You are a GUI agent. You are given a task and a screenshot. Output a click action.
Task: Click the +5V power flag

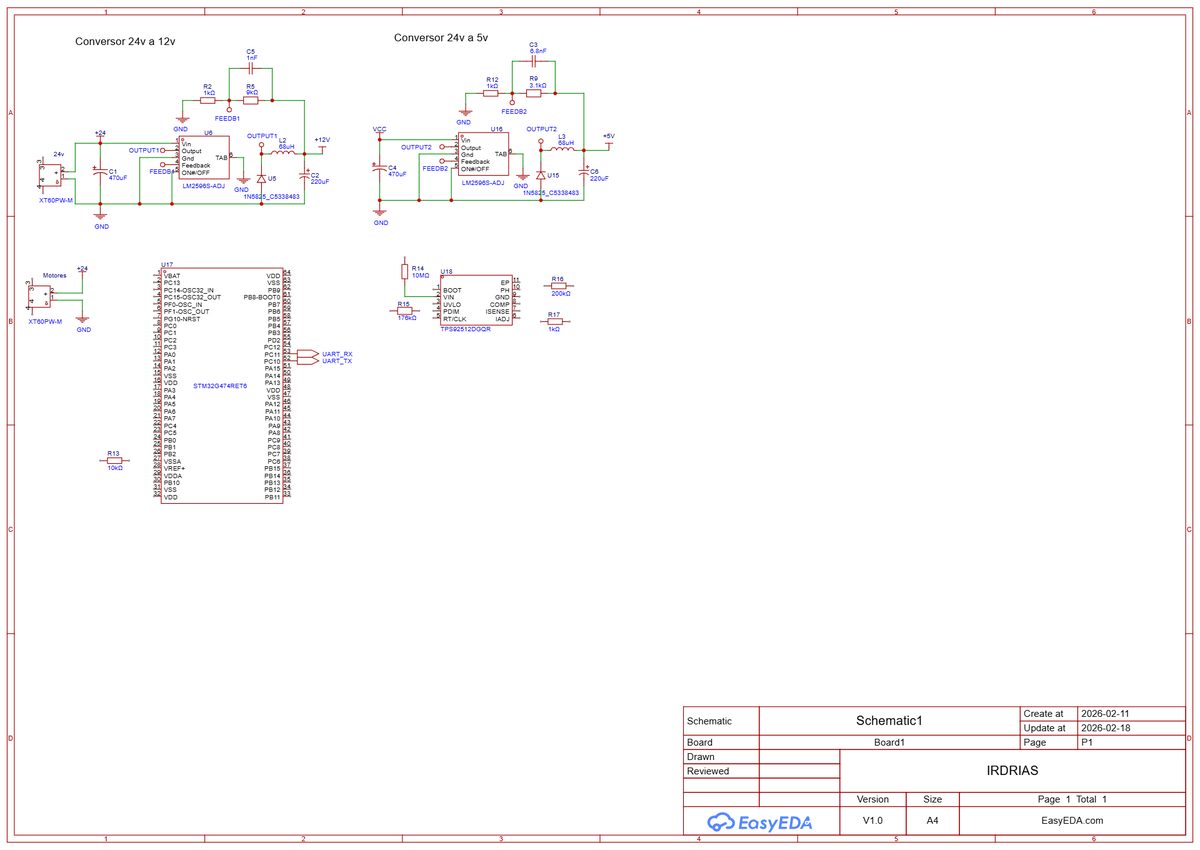click(x=608, y=141)
